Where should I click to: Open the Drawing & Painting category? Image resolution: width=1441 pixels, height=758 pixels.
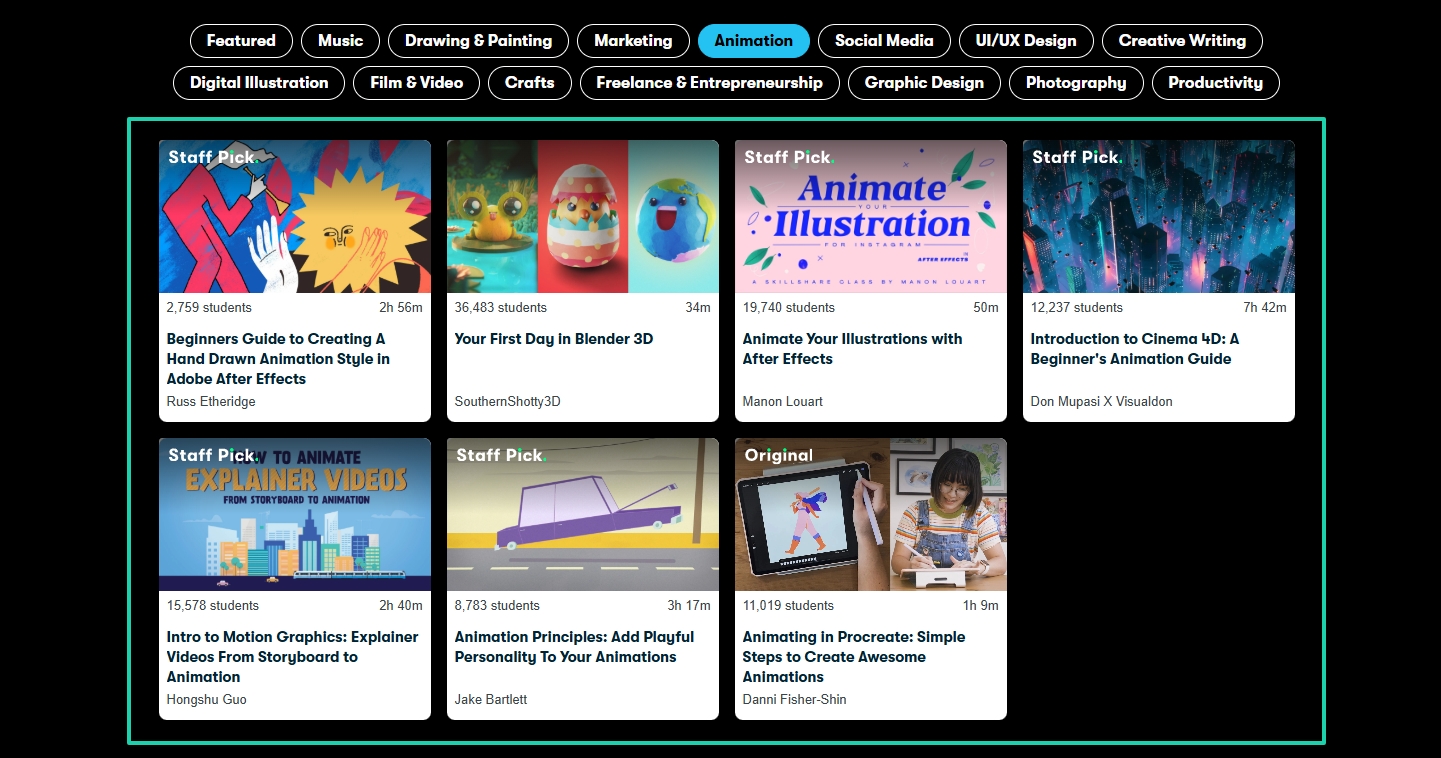[x=478, y=41]
